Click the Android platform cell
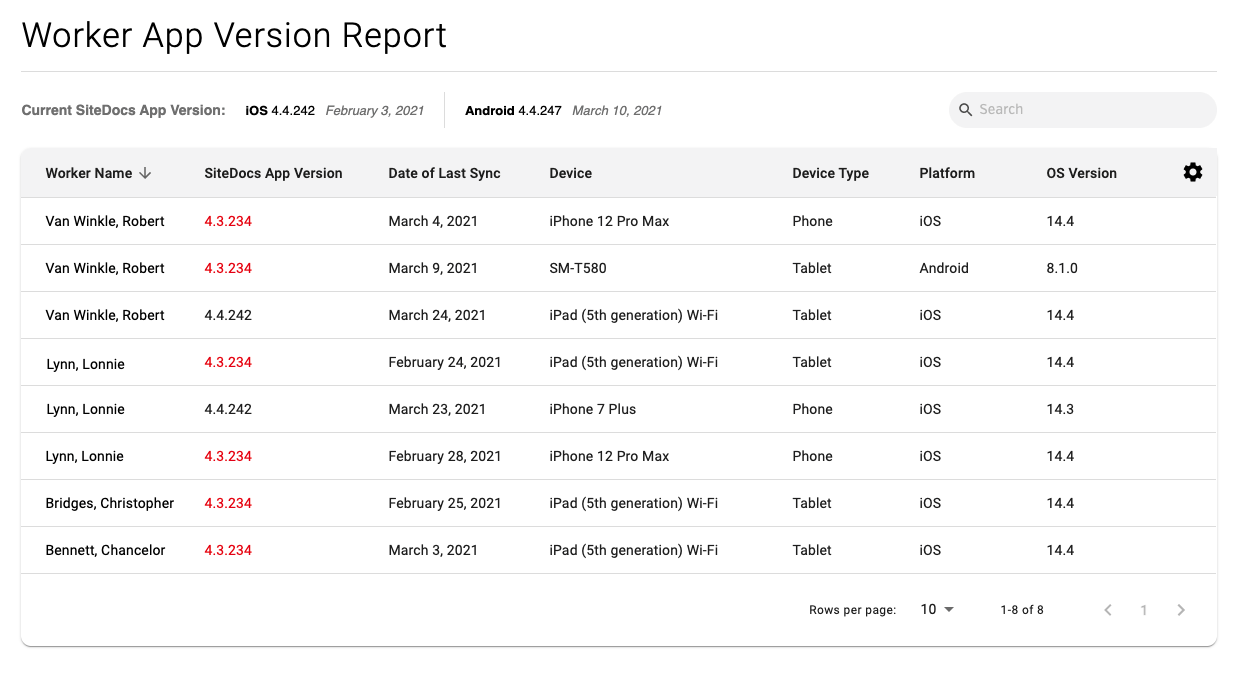This screenshot has width=1237, height=675. tap(944, 268)
